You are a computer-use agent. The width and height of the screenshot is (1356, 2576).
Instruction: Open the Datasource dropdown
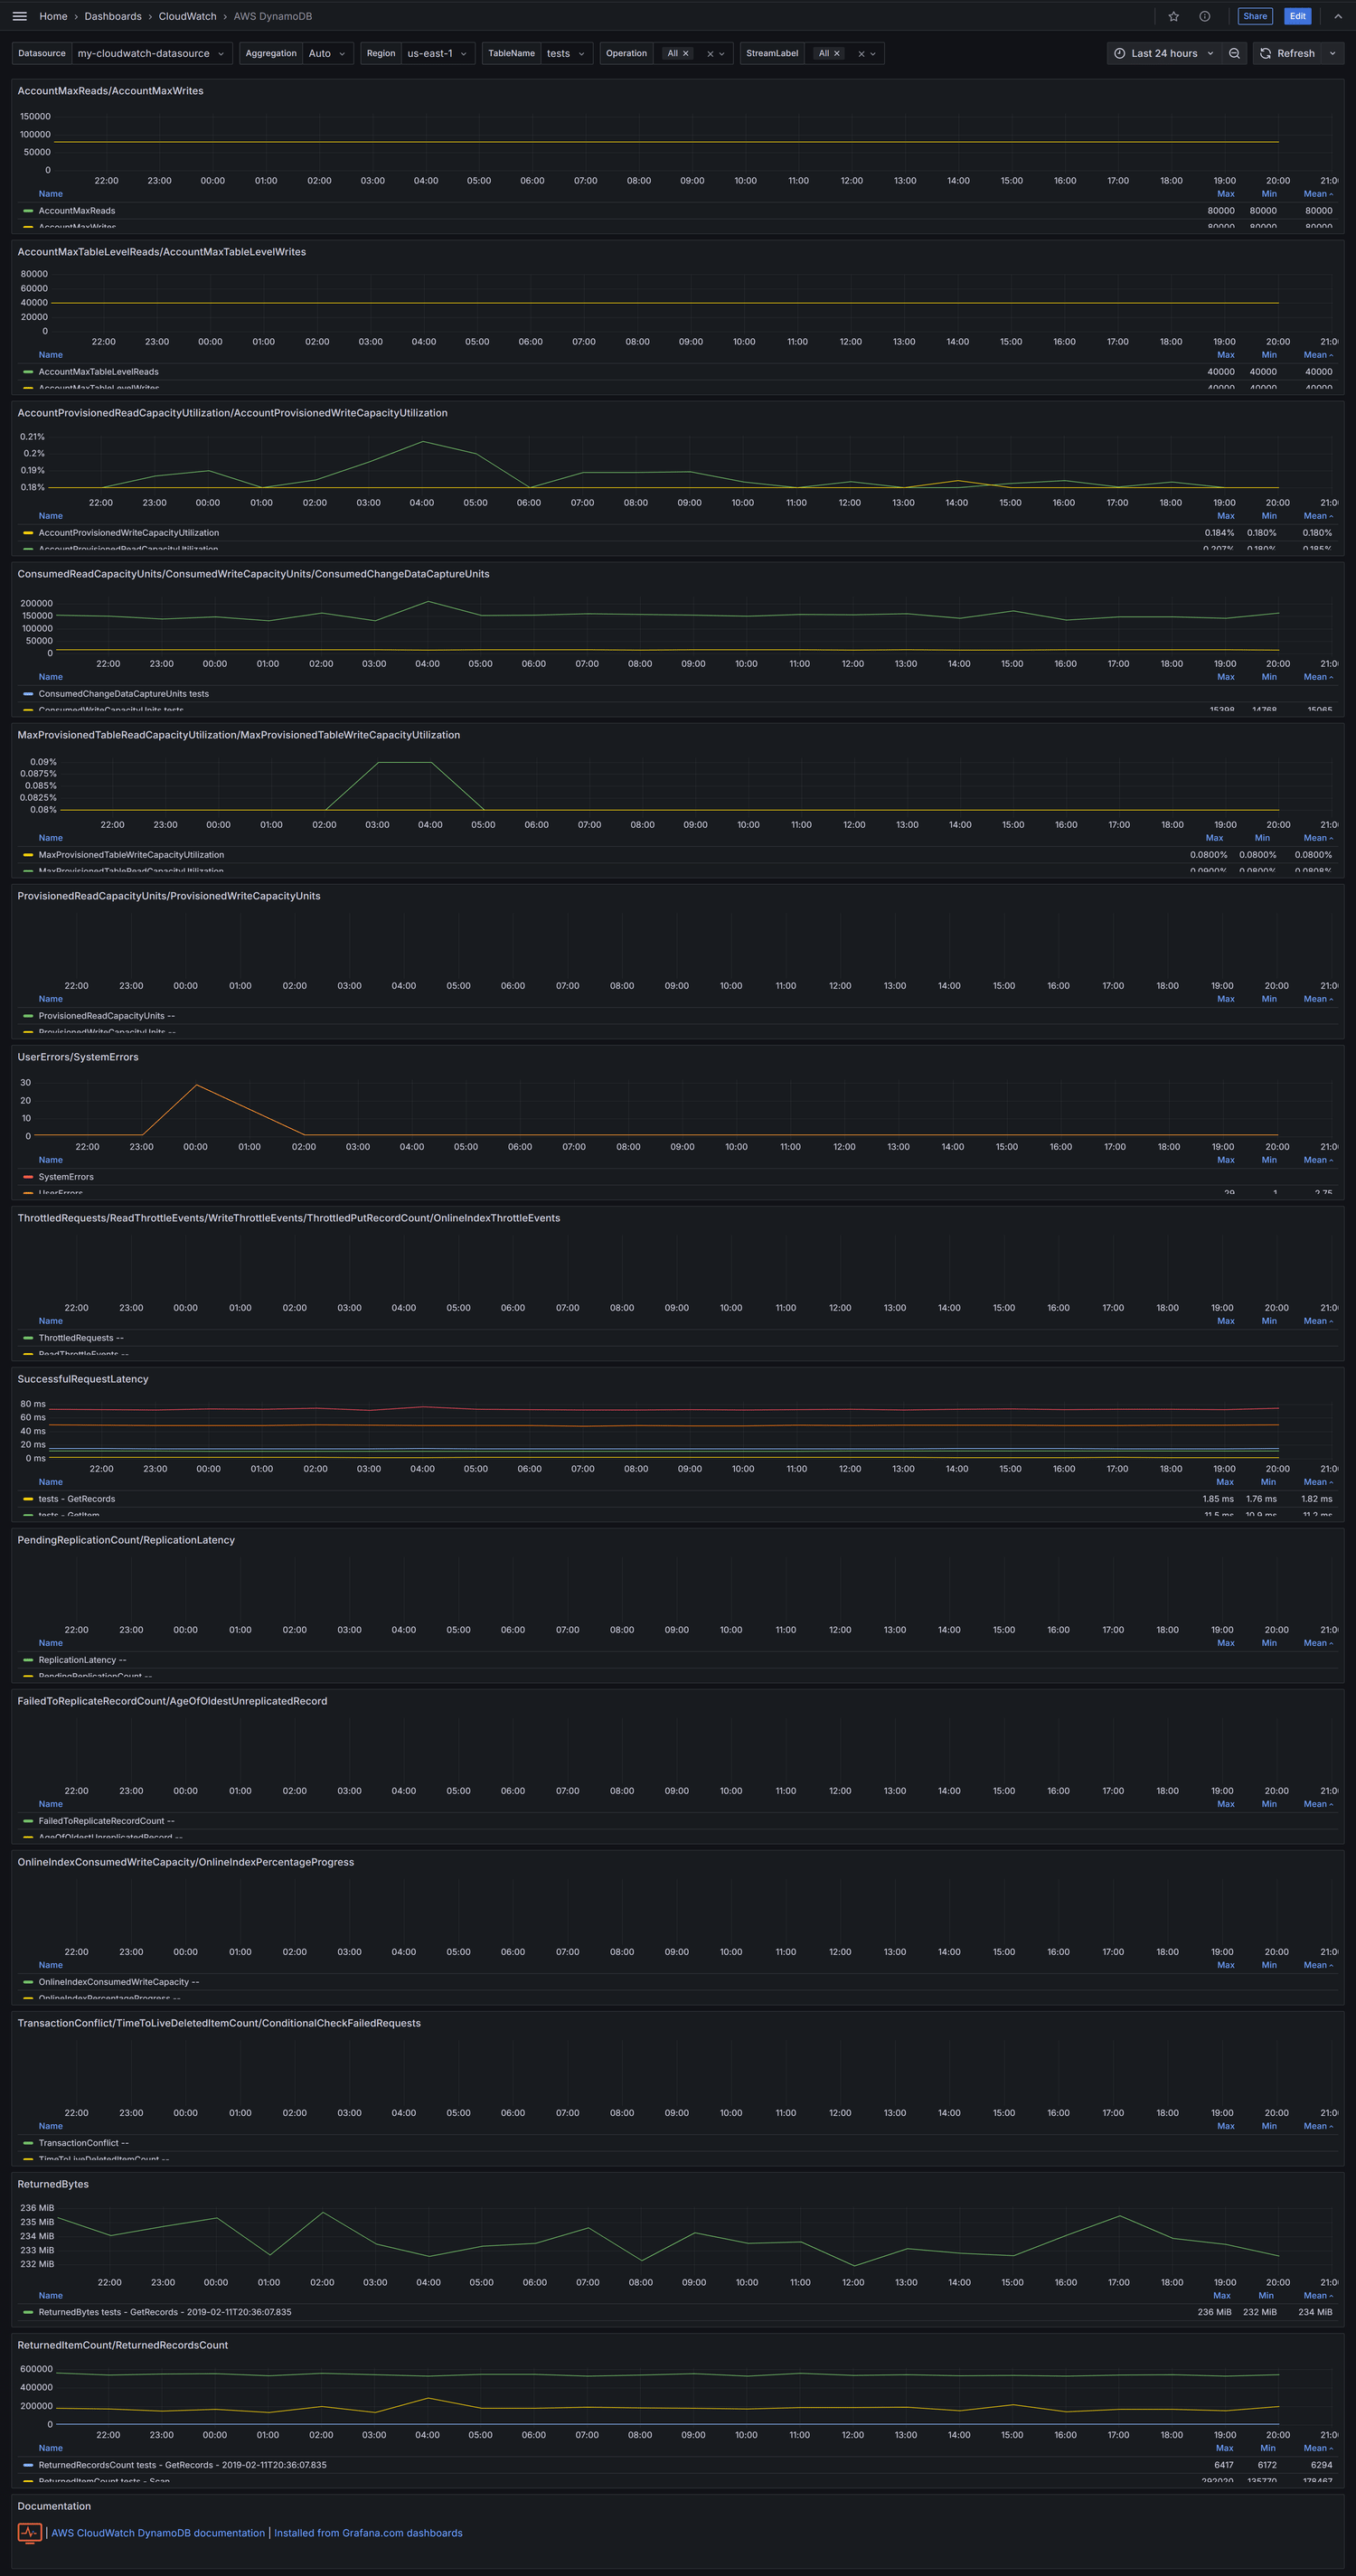click(x=152, y=53)
